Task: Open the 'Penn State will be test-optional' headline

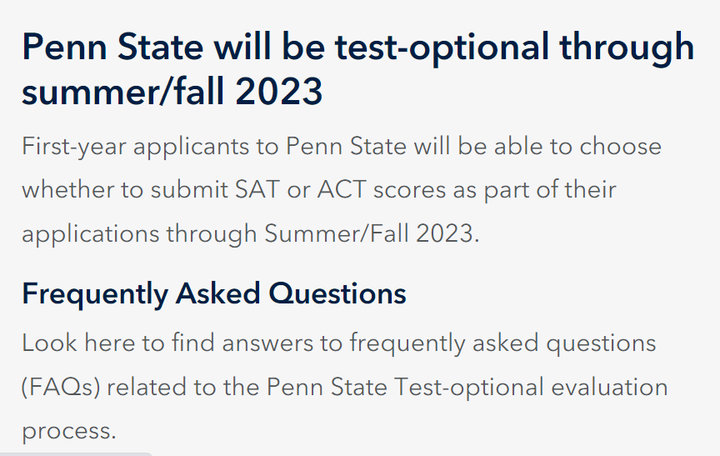Action: coord(358,69)
